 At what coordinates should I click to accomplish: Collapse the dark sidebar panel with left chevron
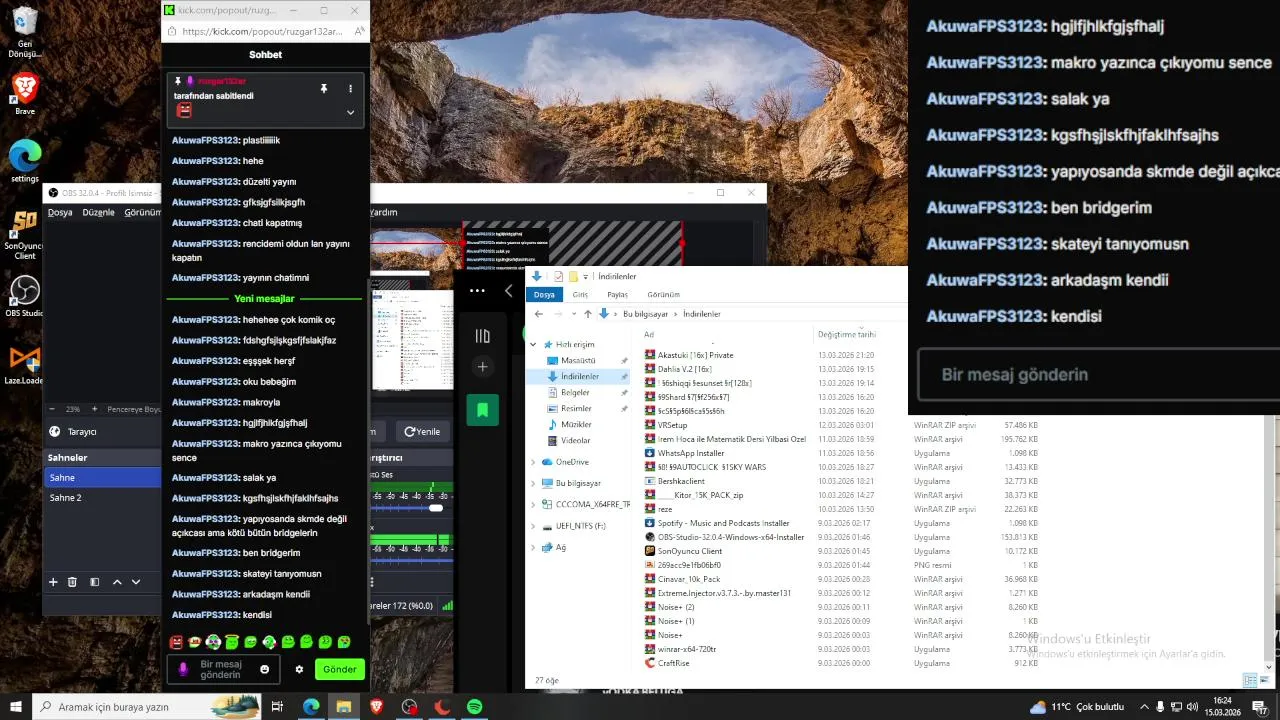coord(508,291)
